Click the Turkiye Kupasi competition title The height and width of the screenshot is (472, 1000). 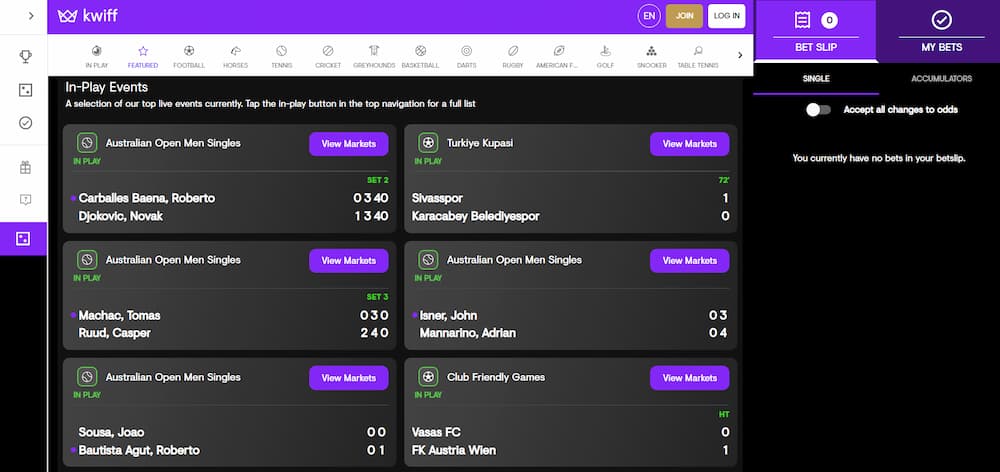480,143
